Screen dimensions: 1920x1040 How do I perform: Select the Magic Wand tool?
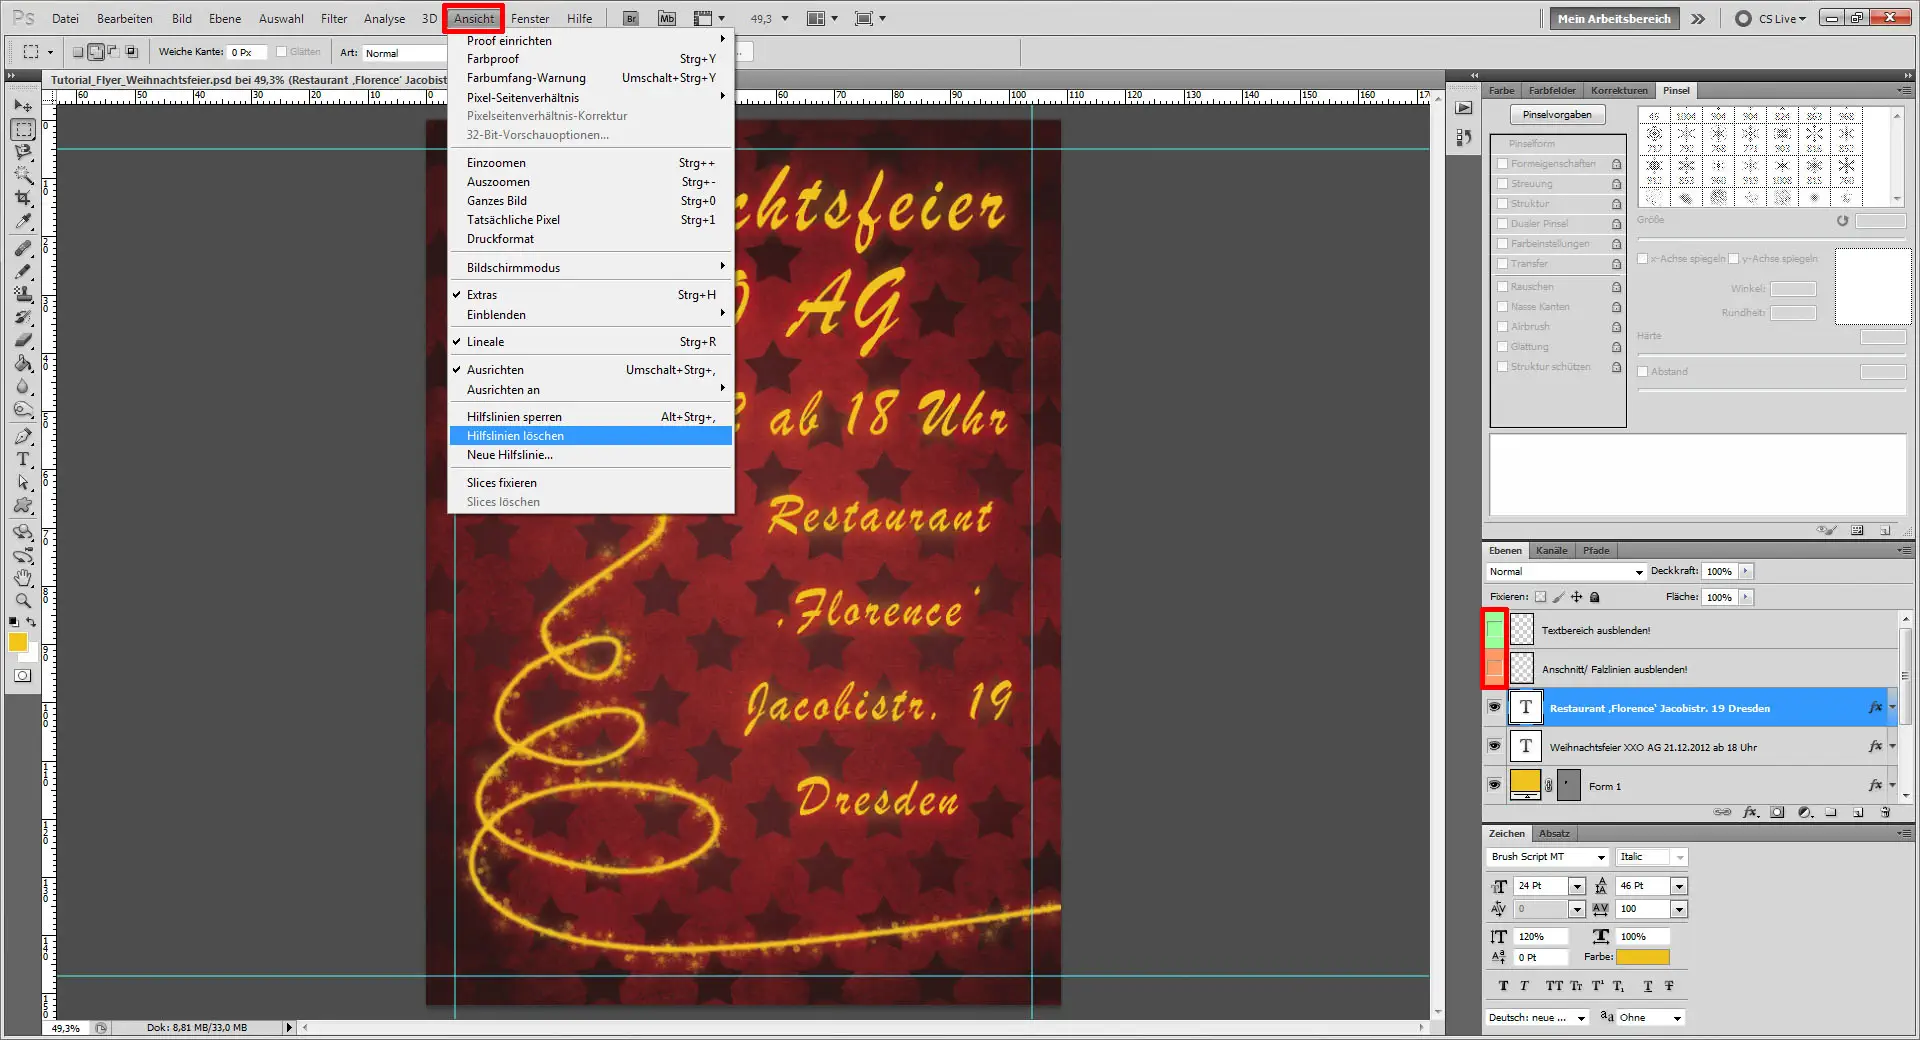pyautogui.click(x=23, y=176)
